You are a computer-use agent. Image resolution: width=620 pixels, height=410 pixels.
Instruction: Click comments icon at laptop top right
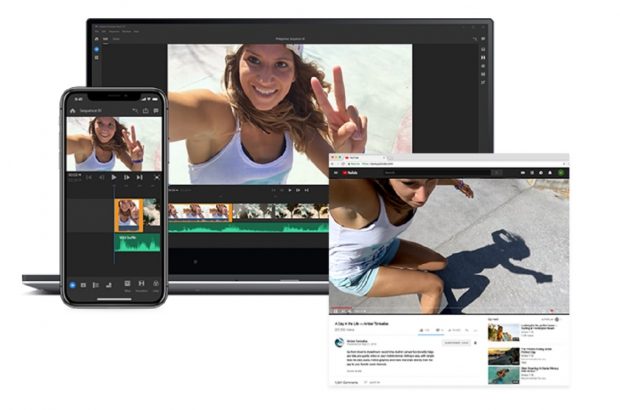(483, 39)
